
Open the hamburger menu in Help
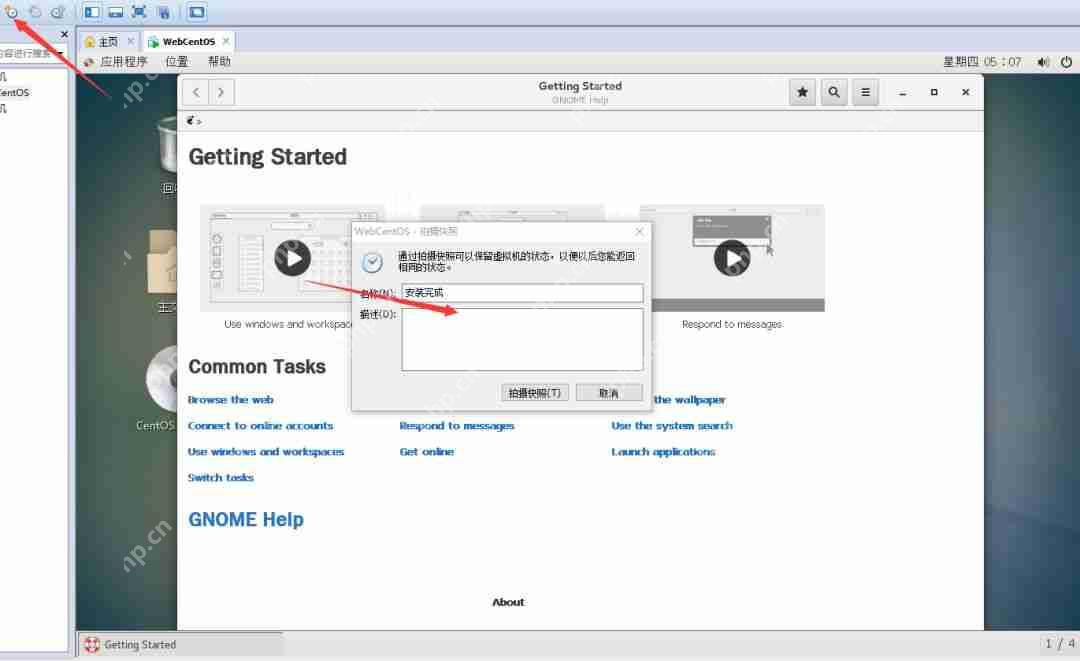(865, 92)
